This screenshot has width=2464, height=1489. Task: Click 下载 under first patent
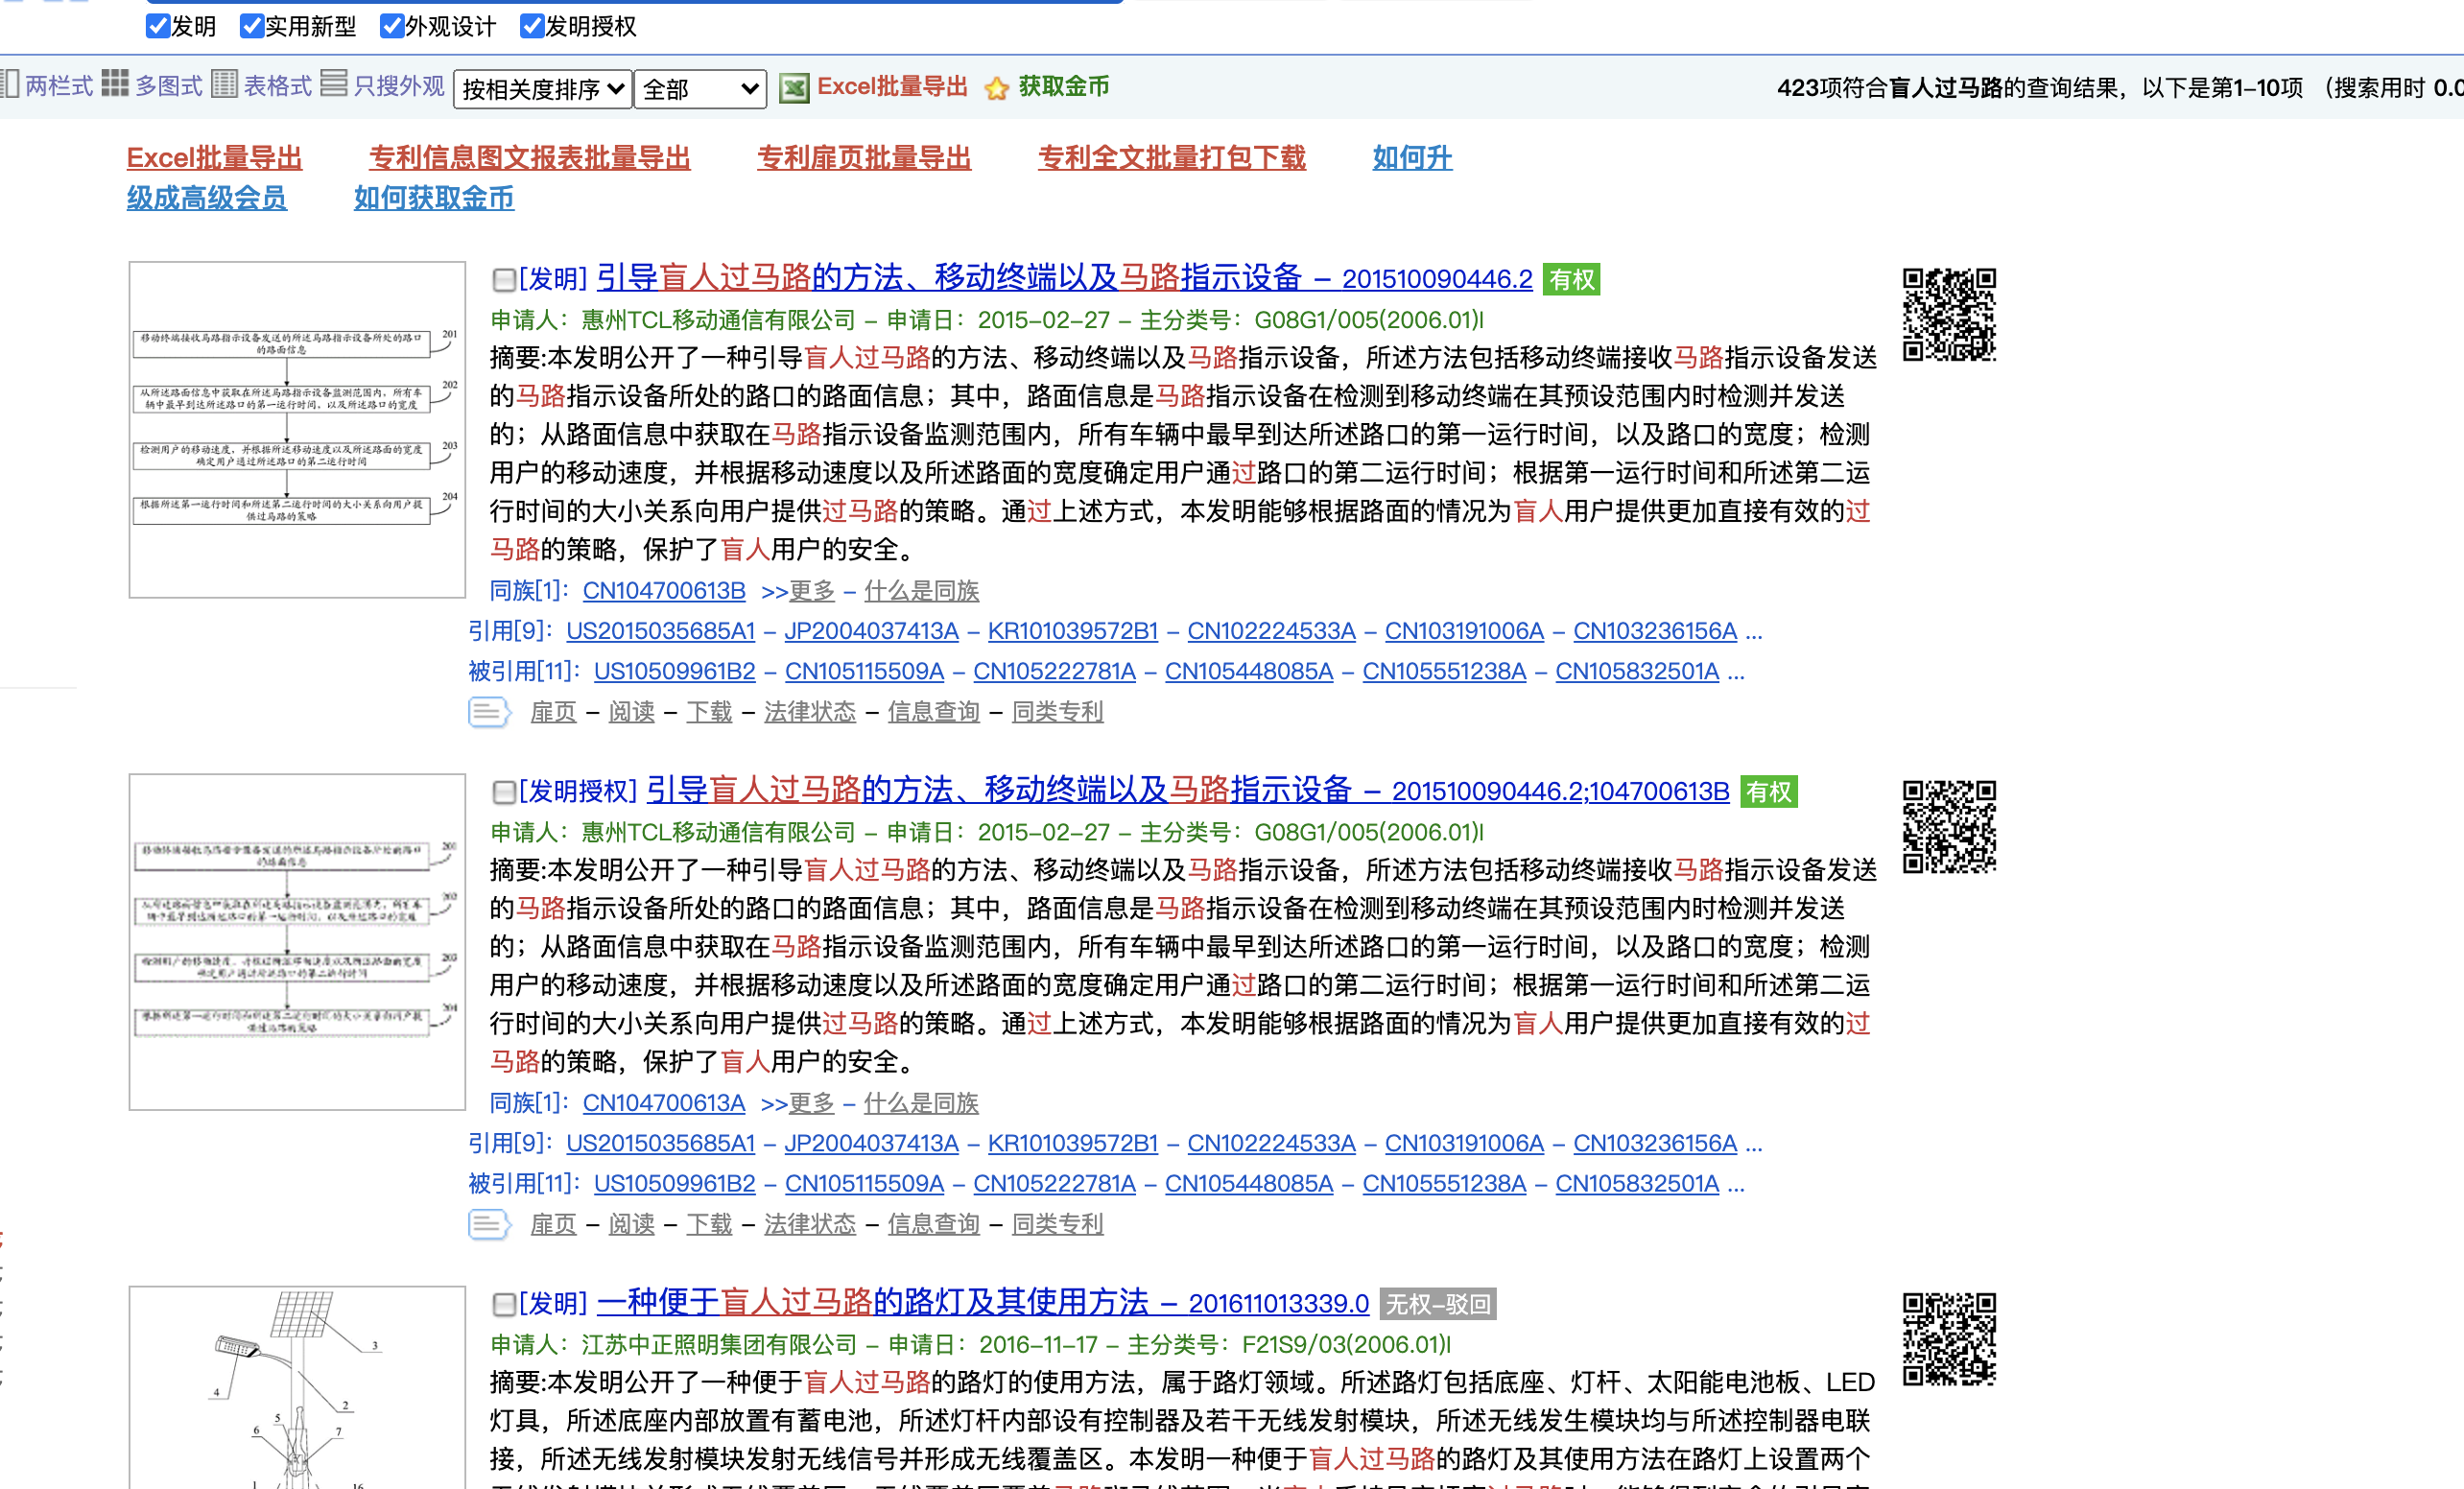point(709,712)
